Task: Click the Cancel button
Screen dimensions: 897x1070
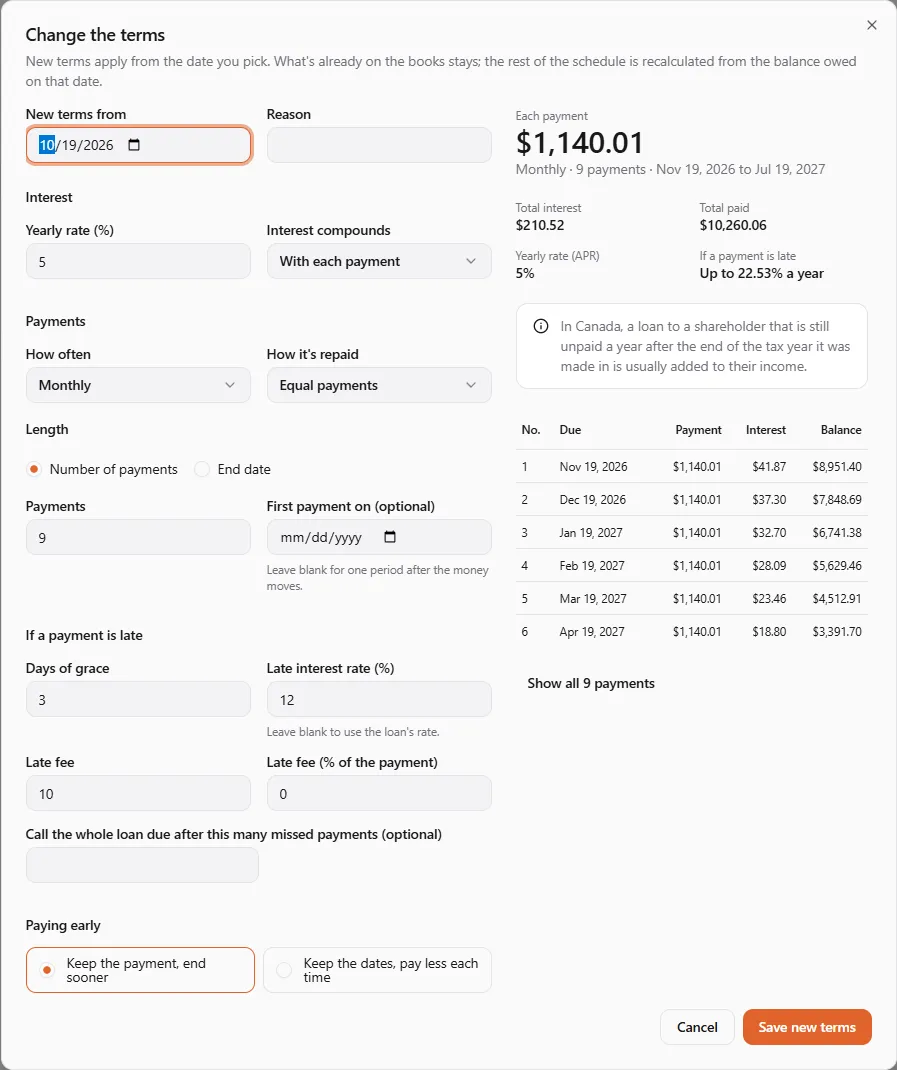Action: pos(697,1027)
